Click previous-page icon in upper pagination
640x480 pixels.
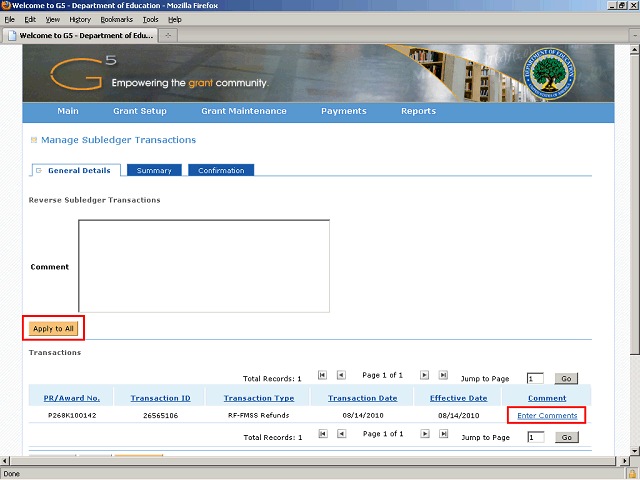[341, 375]
